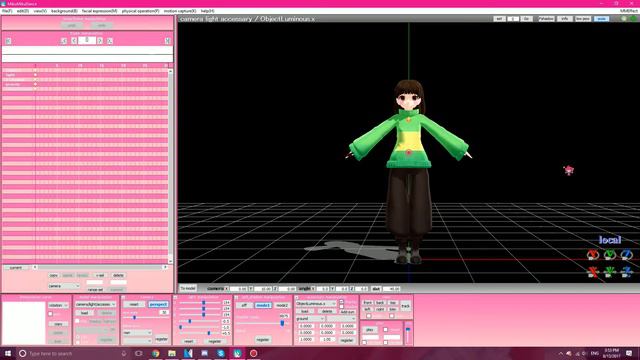Toggle the checkbox in interpolation curve panel
This screenshot has height=360, width=640.
[51, 314]
